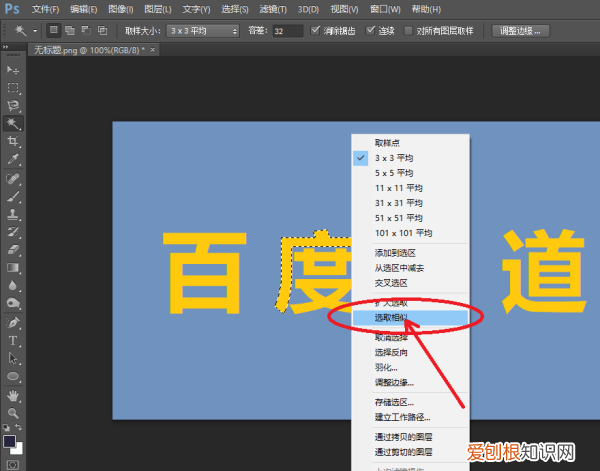Switch to the 无标题.png document tab
The image size is (600, 471).
89,50
